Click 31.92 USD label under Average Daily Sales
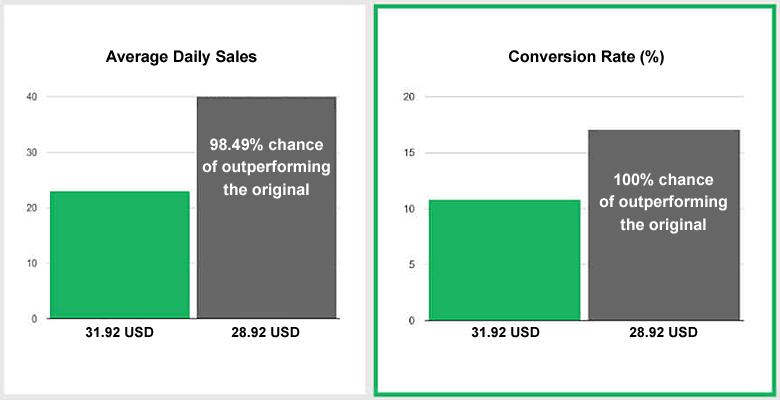 point(119,332)
